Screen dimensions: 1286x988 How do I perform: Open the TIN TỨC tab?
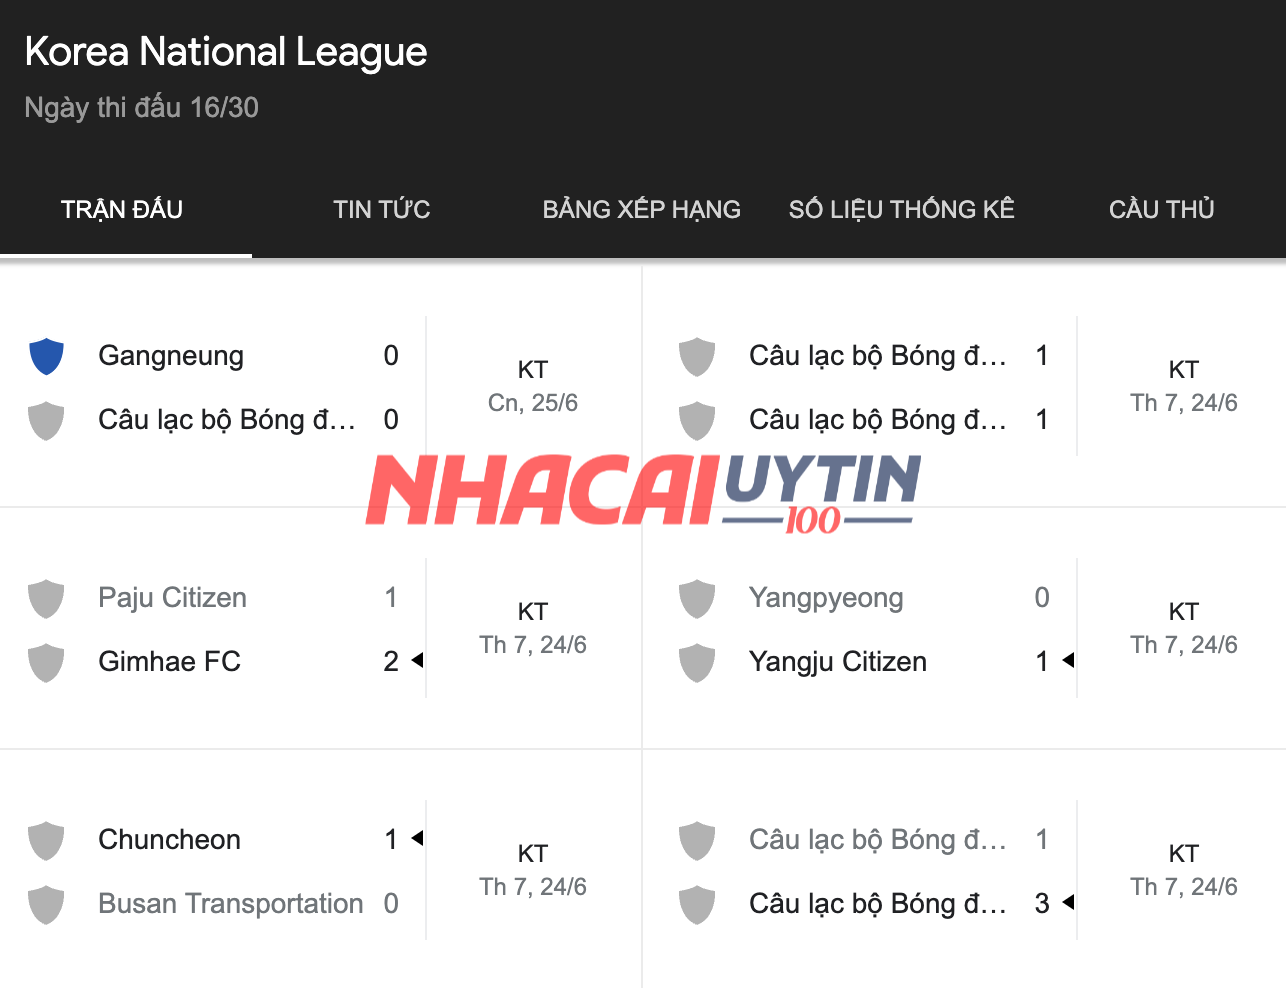pyautogui.click(x=381, y=209)
